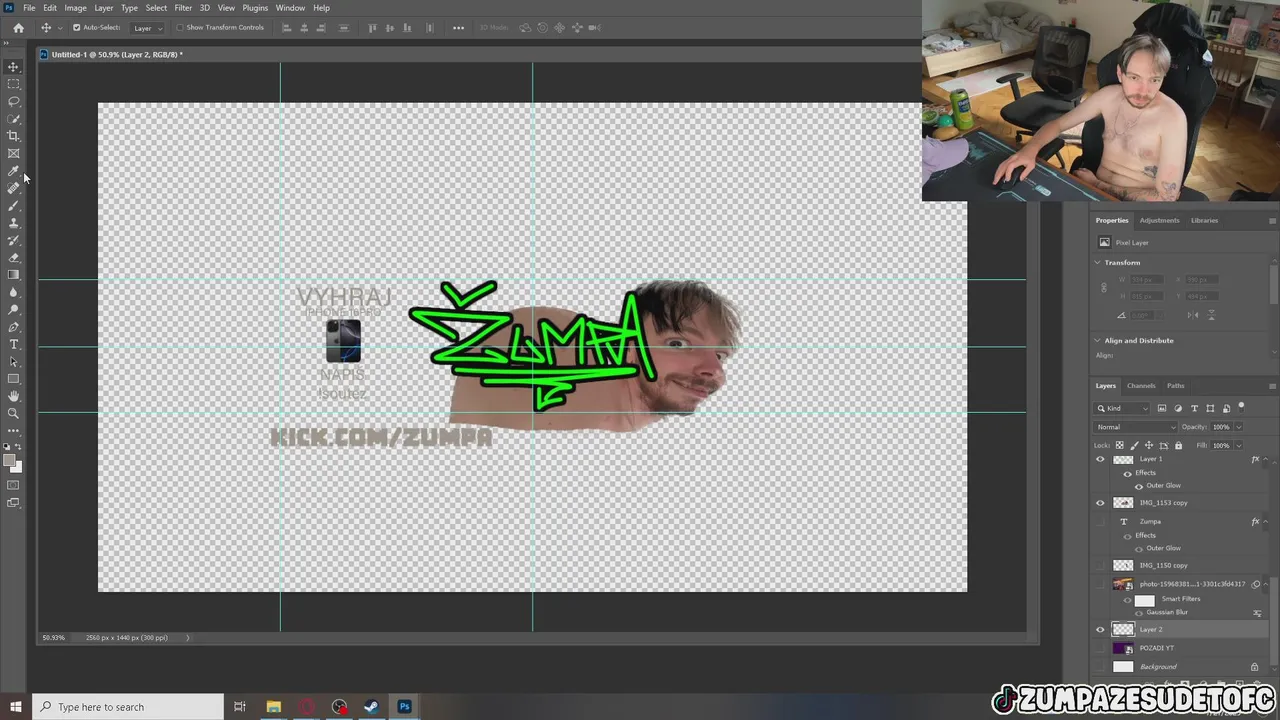The image size is (1280, 720).
Task: Click the Layer 2 thumbnail
Action: 1123,630
